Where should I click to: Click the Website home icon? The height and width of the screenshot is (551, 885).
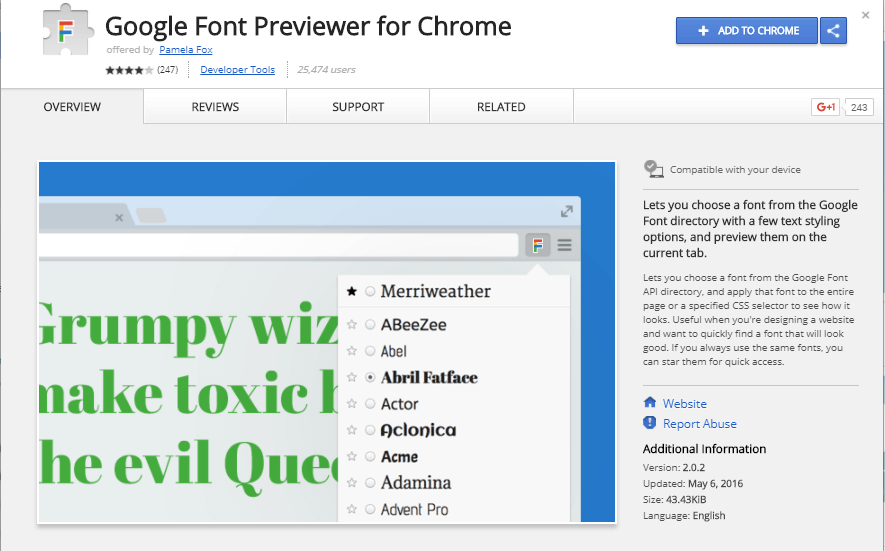coord(650,402)
